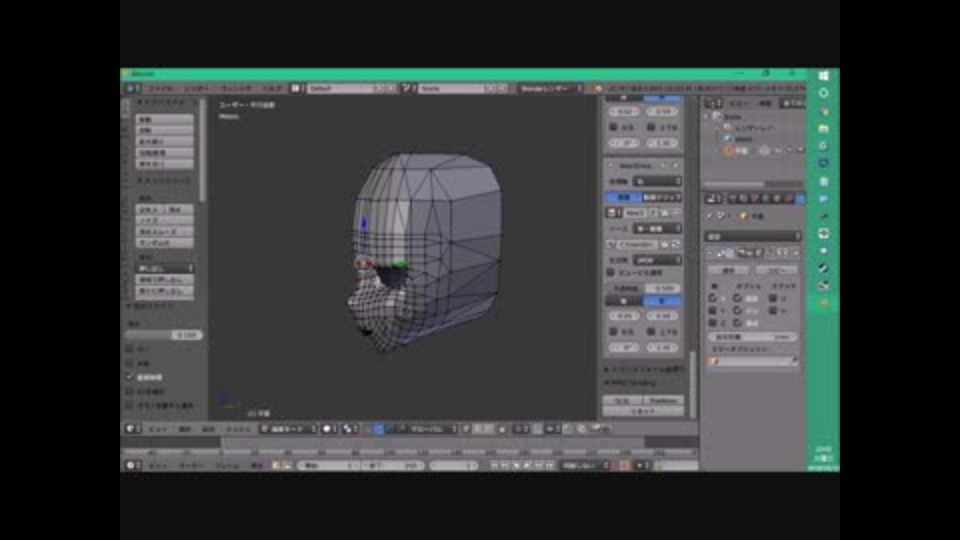Viewport: 960px width, 540px height.
Task: Open the Properties editor type icon
Action: (x=713, y=198)
